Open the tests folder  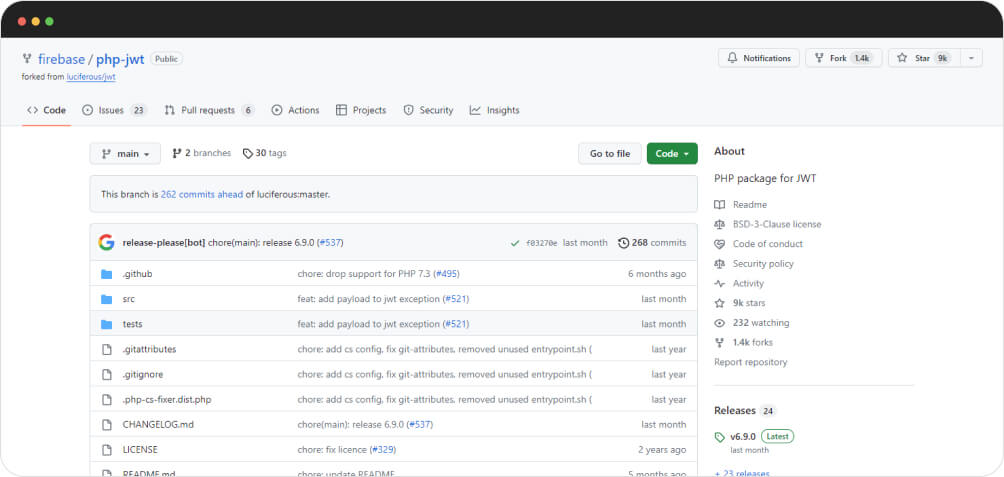[133, 324]
